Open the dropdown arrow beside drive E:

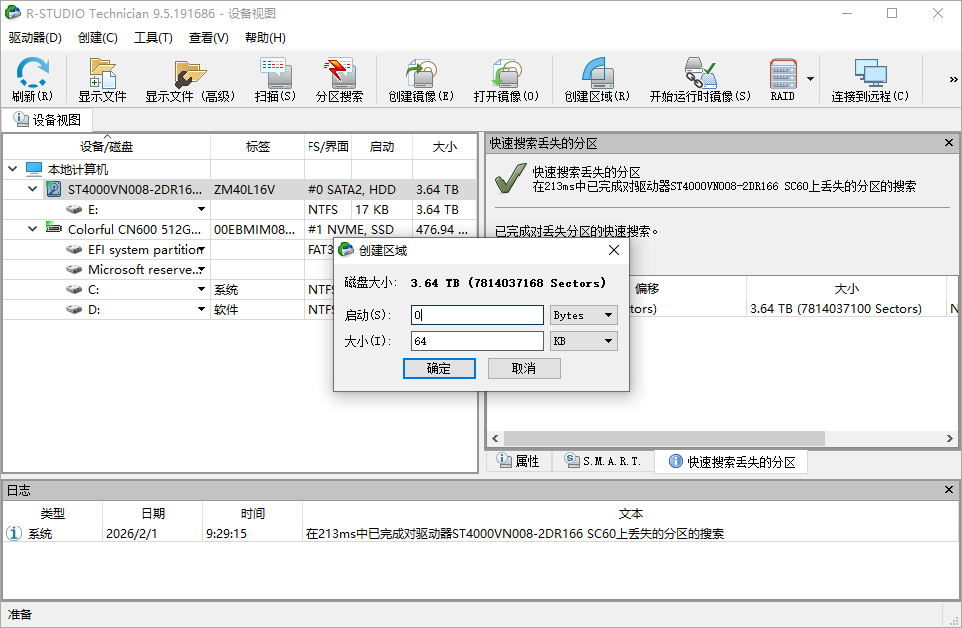[x=201, y=209]
